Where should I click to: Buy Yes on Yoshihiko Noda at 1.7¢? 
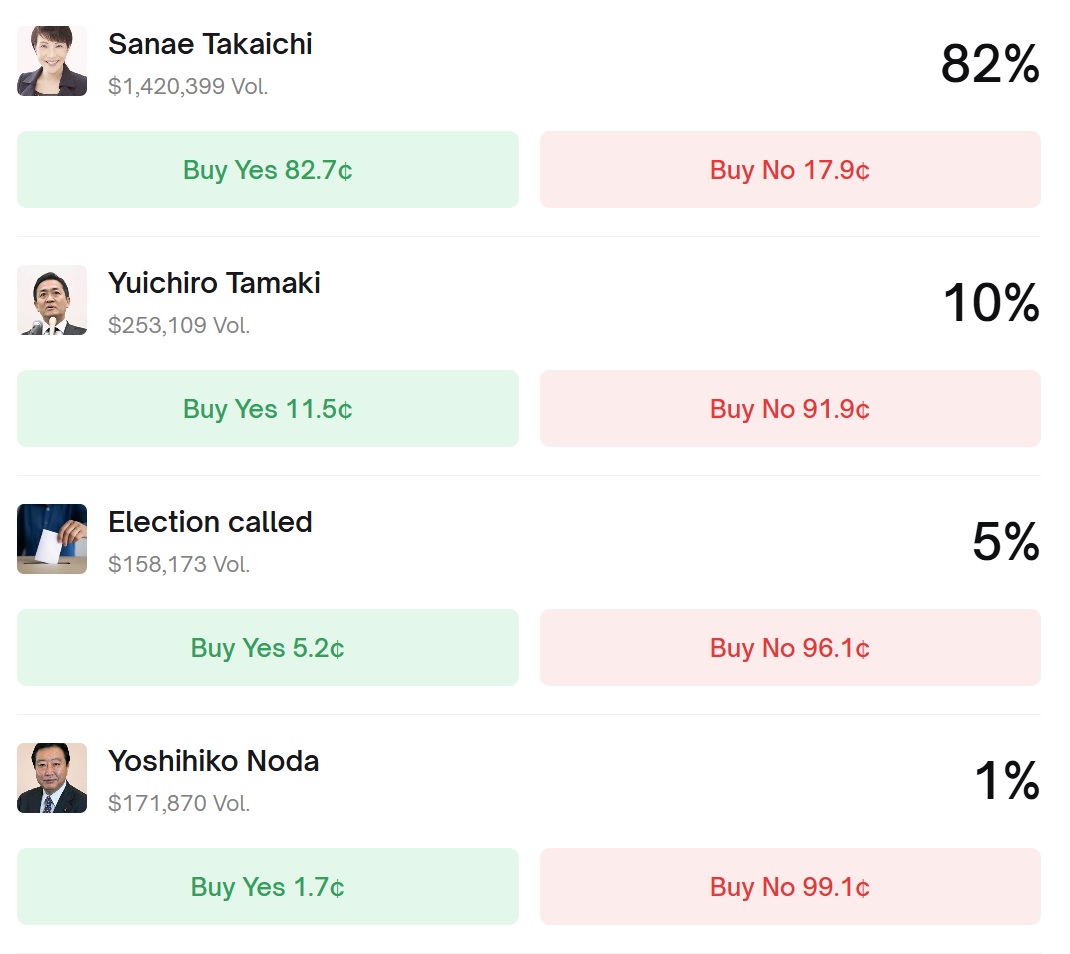[268, 887]
